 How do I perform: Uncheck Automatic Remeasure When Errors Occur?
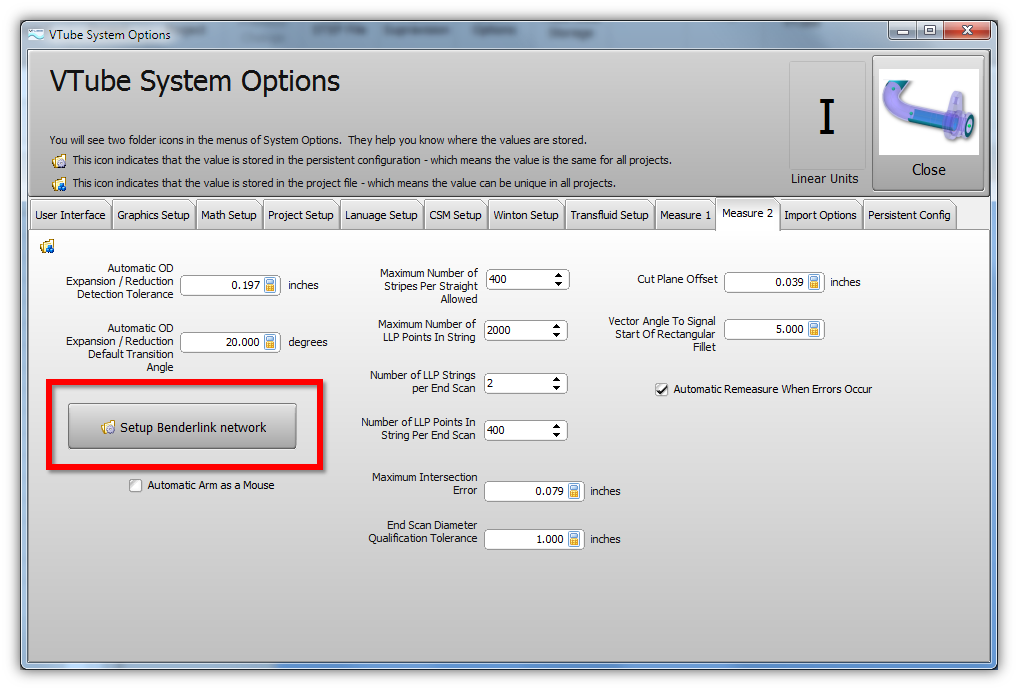(661, 389)
